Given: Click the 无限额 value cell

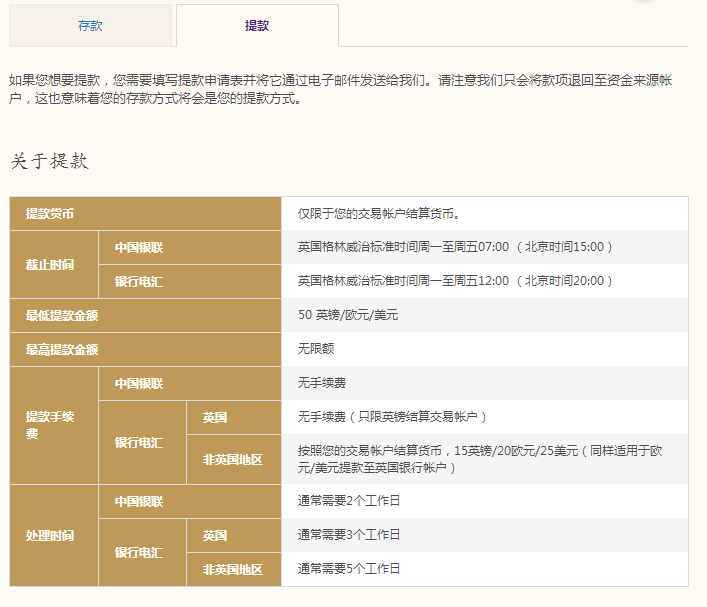Looking at the screenshot, I should (317, 349).
